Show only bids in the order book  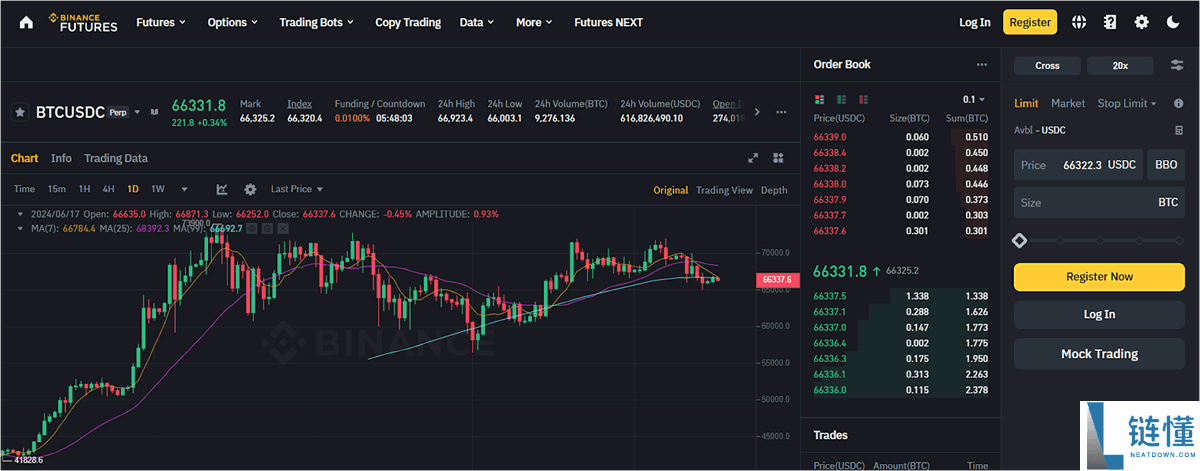841,100
